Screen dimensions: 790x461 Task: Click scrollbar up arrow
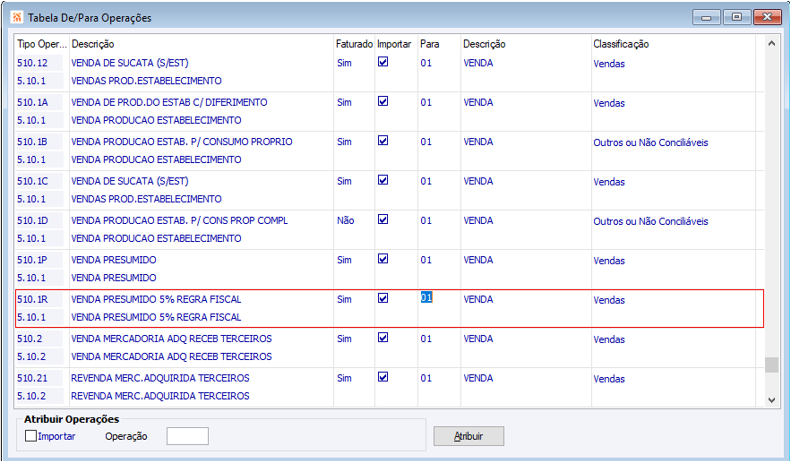[x=771, y=44]
